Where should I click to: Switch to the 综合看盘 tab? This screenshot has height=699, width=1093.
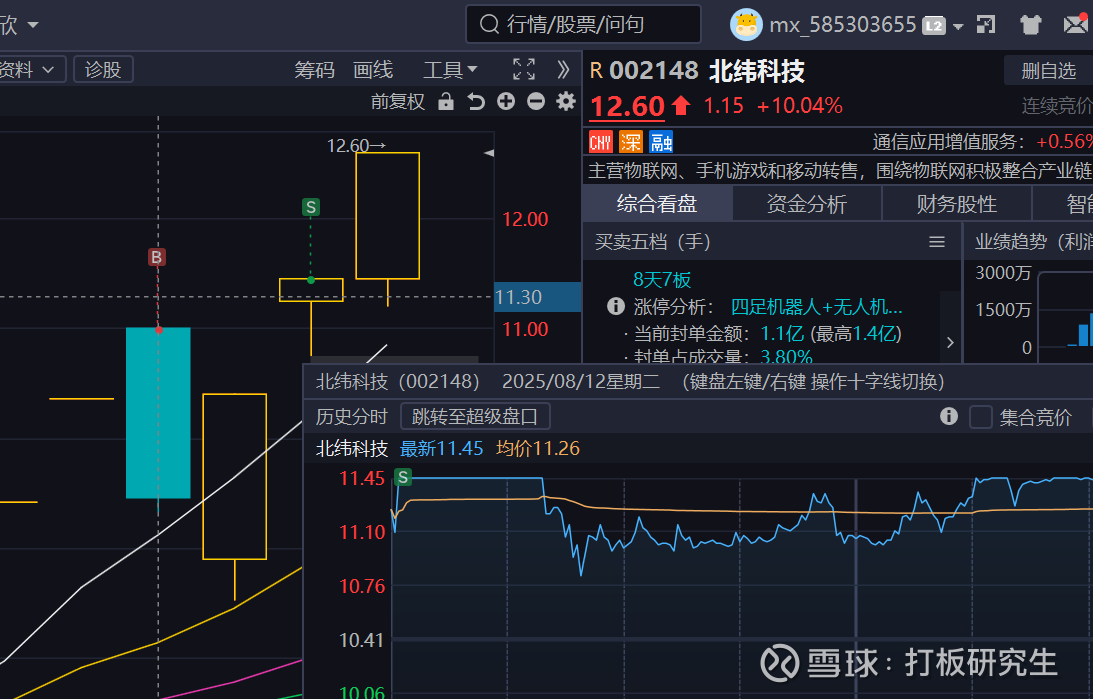tap(657, 203)
